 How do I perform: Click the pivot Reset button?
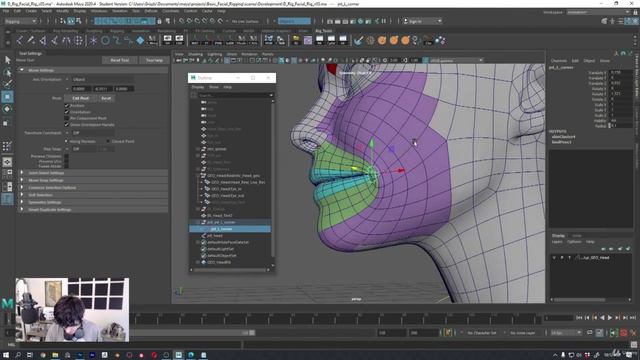pyautogui.click(x=106, y=98)
